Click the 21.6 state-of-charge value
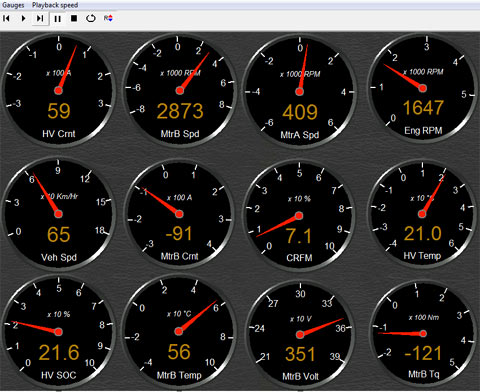Image resolution: width=480 pixels, height=392 pixels. 59,352
